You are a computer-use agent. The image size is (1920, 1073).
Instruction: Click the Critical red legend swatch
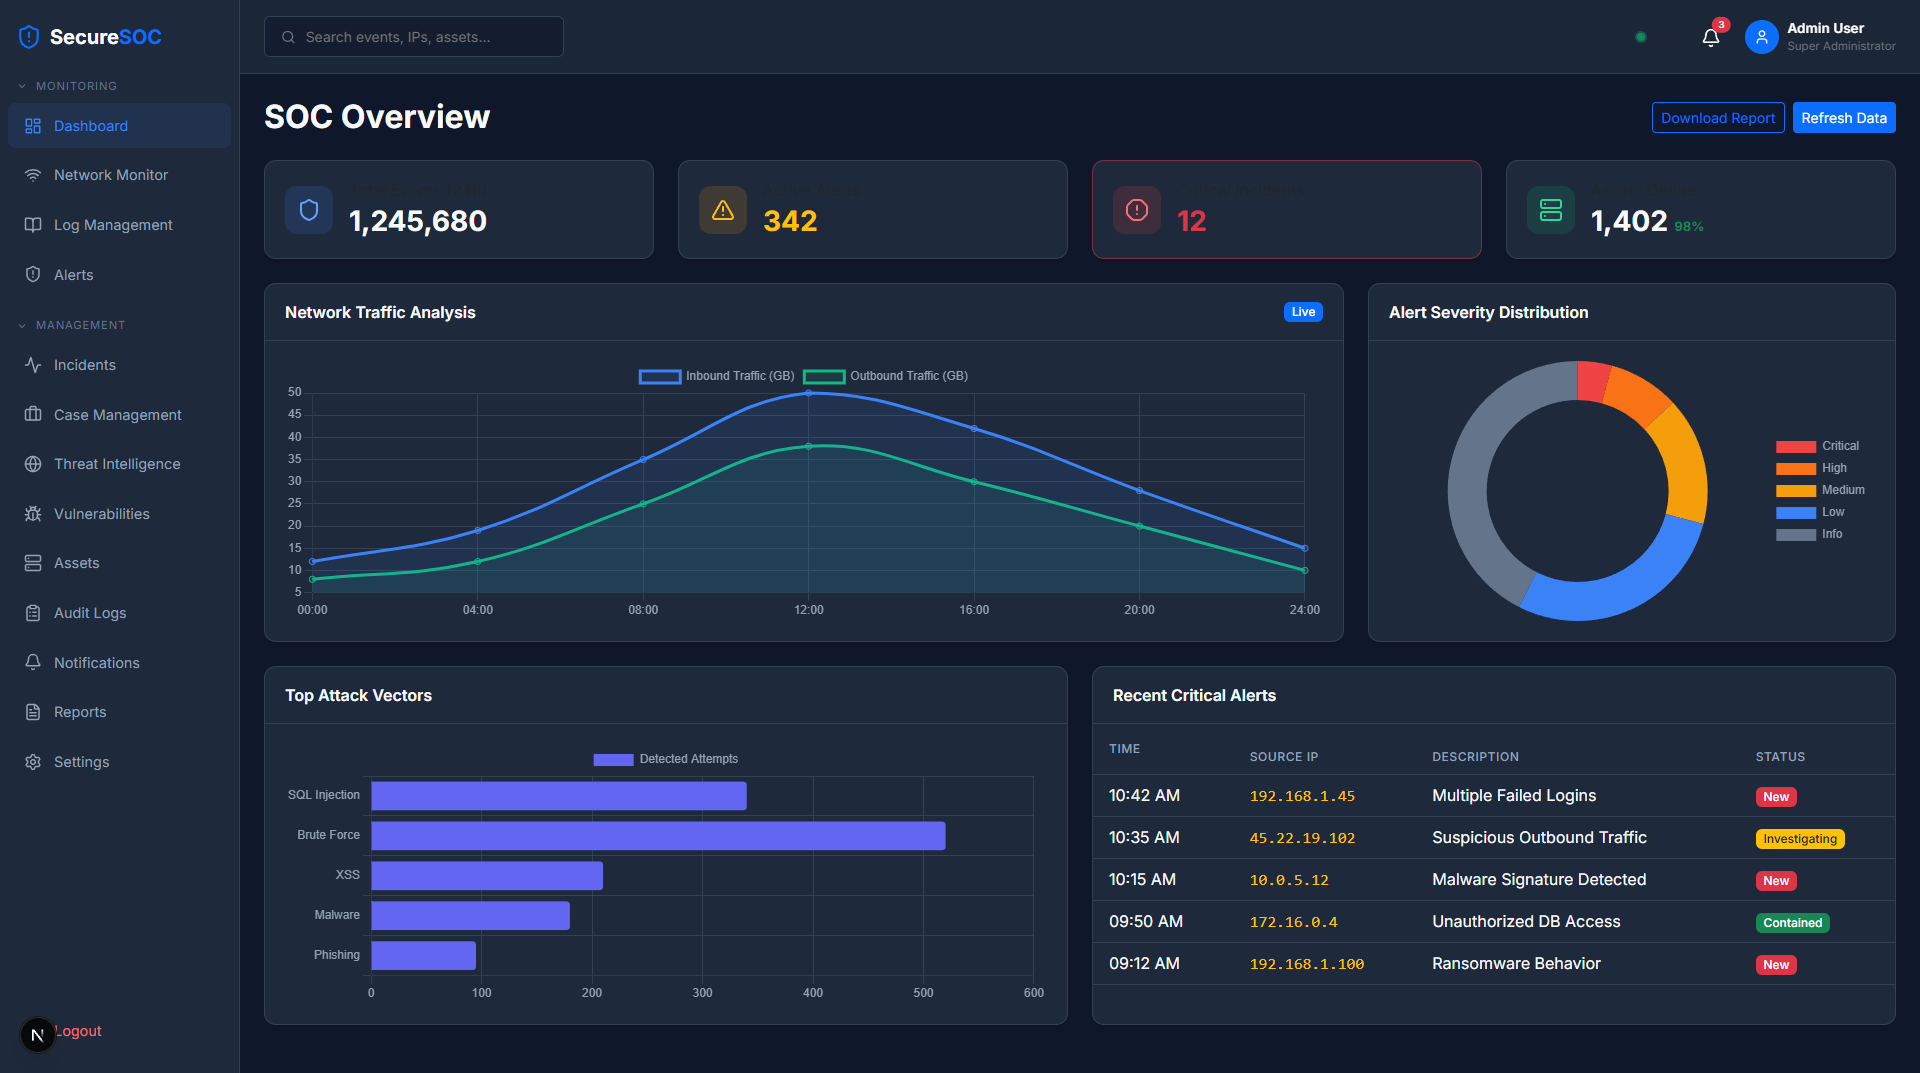[1796, 446]
